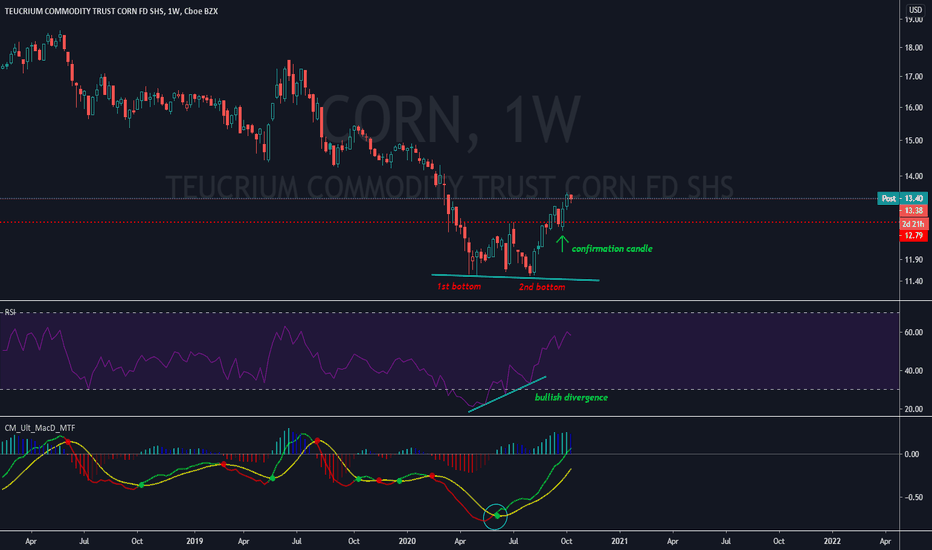Click the "bullish divergence" annotation text
This screenshot has height=550, width=932.
(571, 397)
